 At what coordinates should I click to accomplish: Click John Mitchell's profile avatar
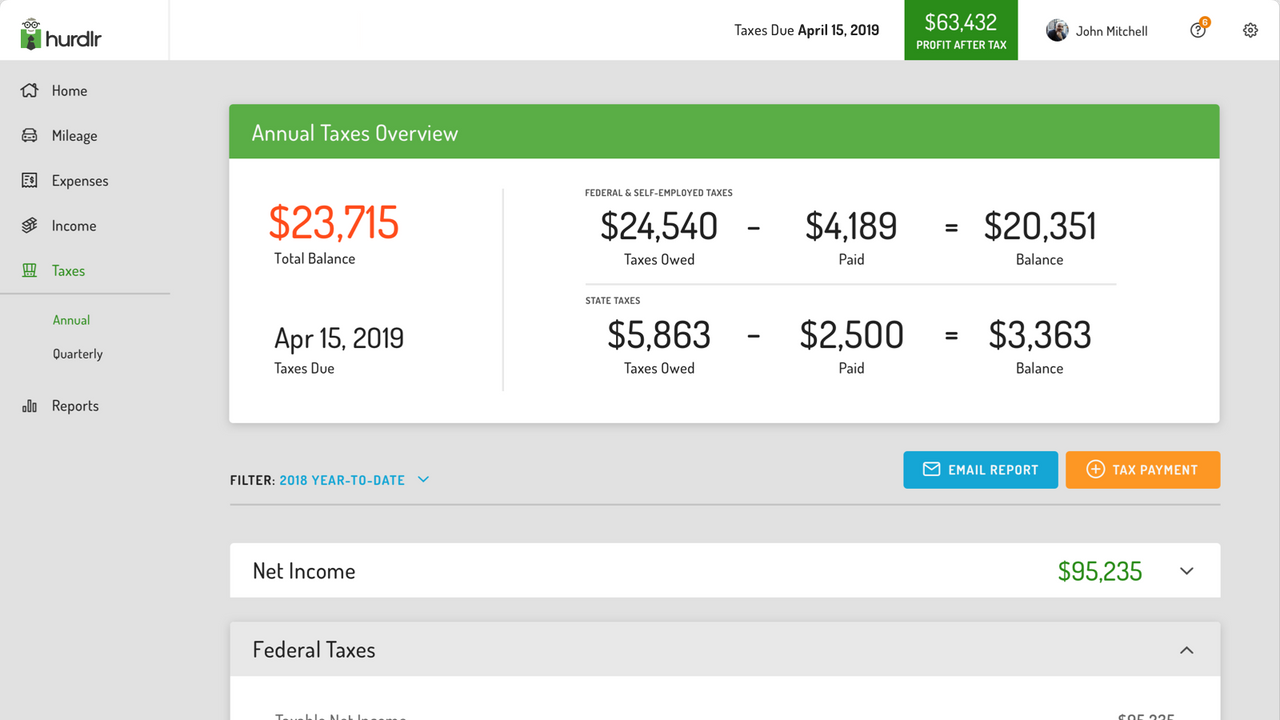[x=1057, y=30]
